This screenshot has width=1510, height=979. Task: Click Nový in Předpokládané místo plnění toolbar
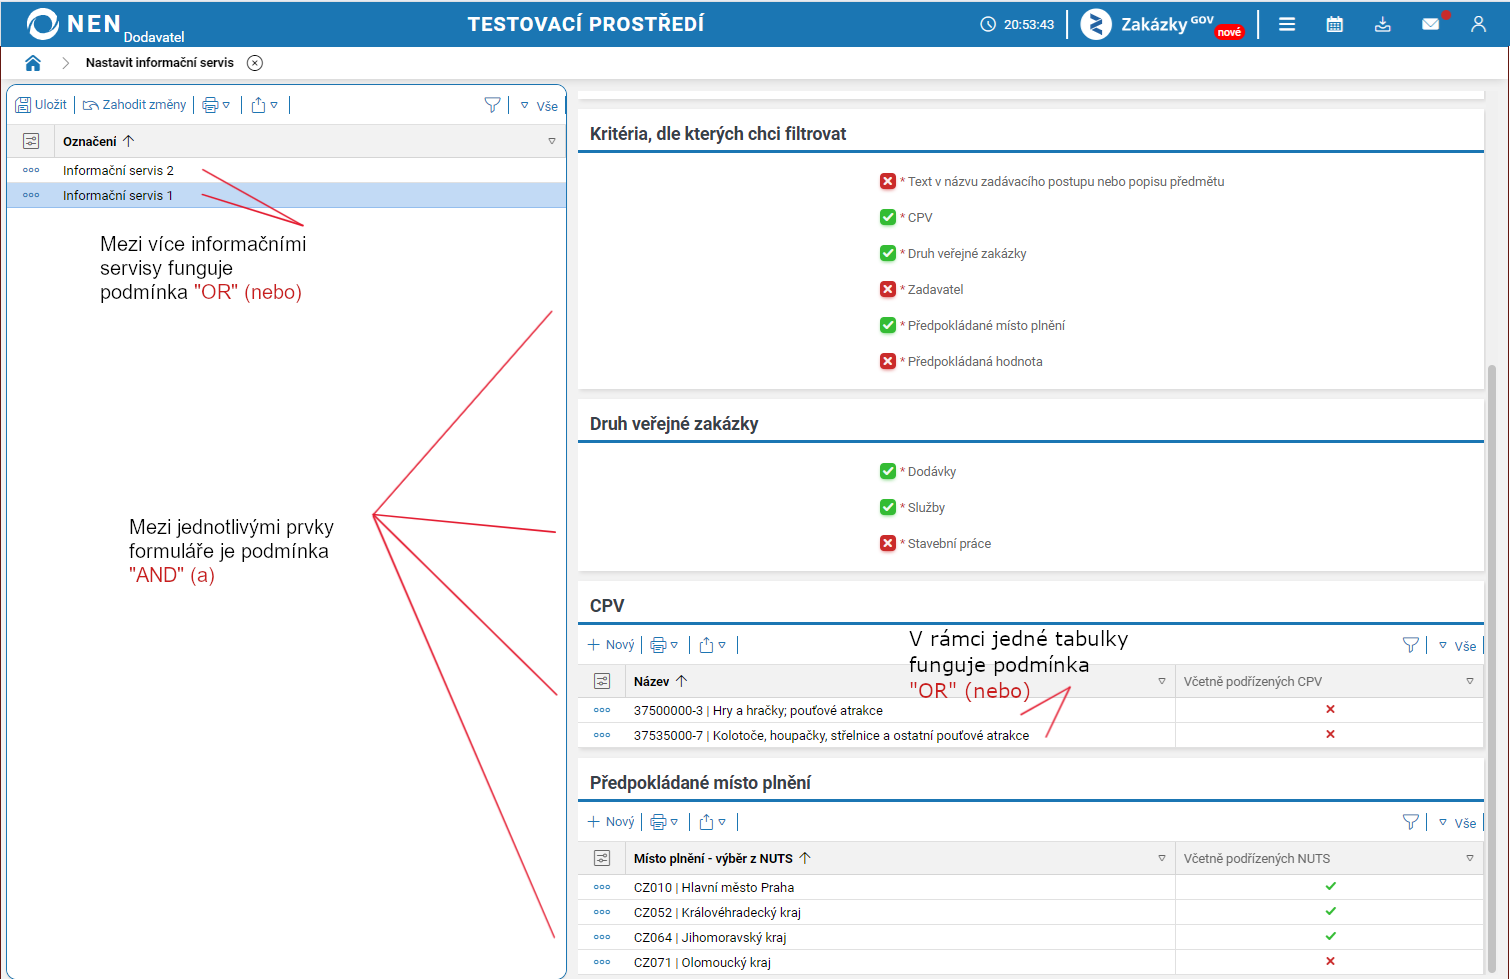point(611,822)
